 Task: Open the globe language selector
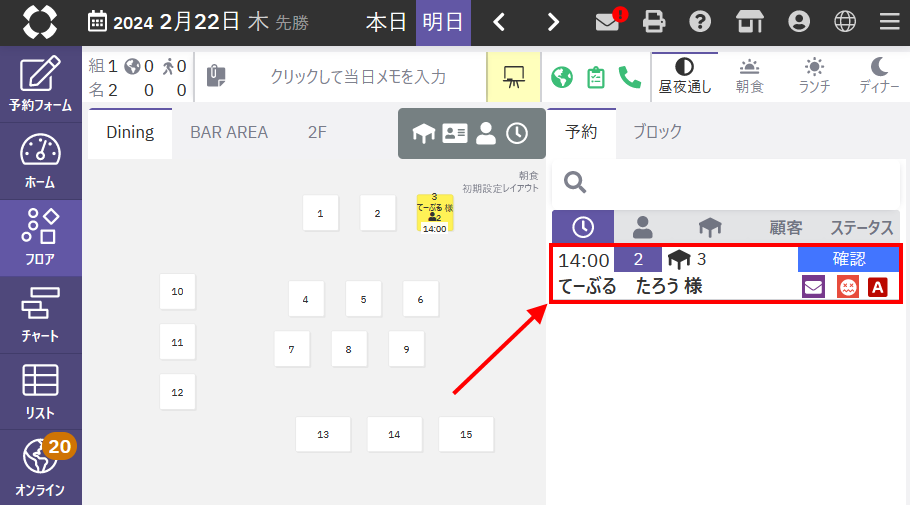pos(844,22)
